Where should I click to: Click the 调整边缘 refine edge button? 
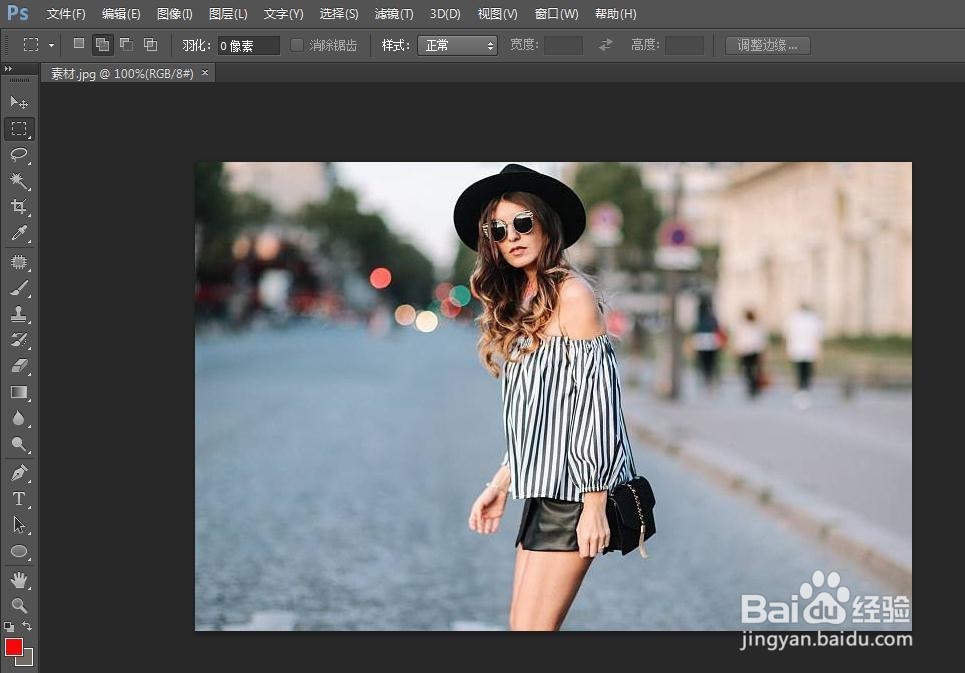(x=767, y=45)
